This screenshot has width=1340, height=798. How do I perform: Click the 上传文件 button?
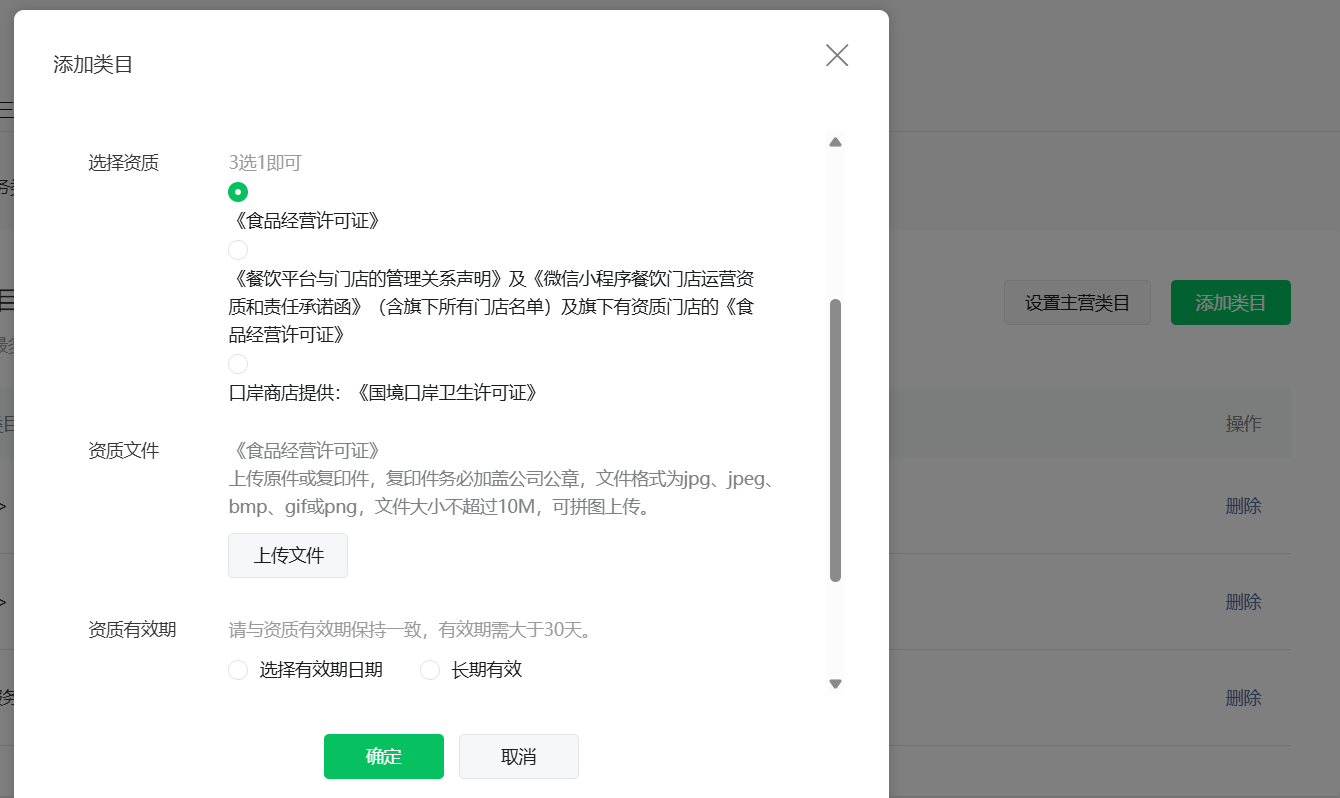(x=288, y=556)
